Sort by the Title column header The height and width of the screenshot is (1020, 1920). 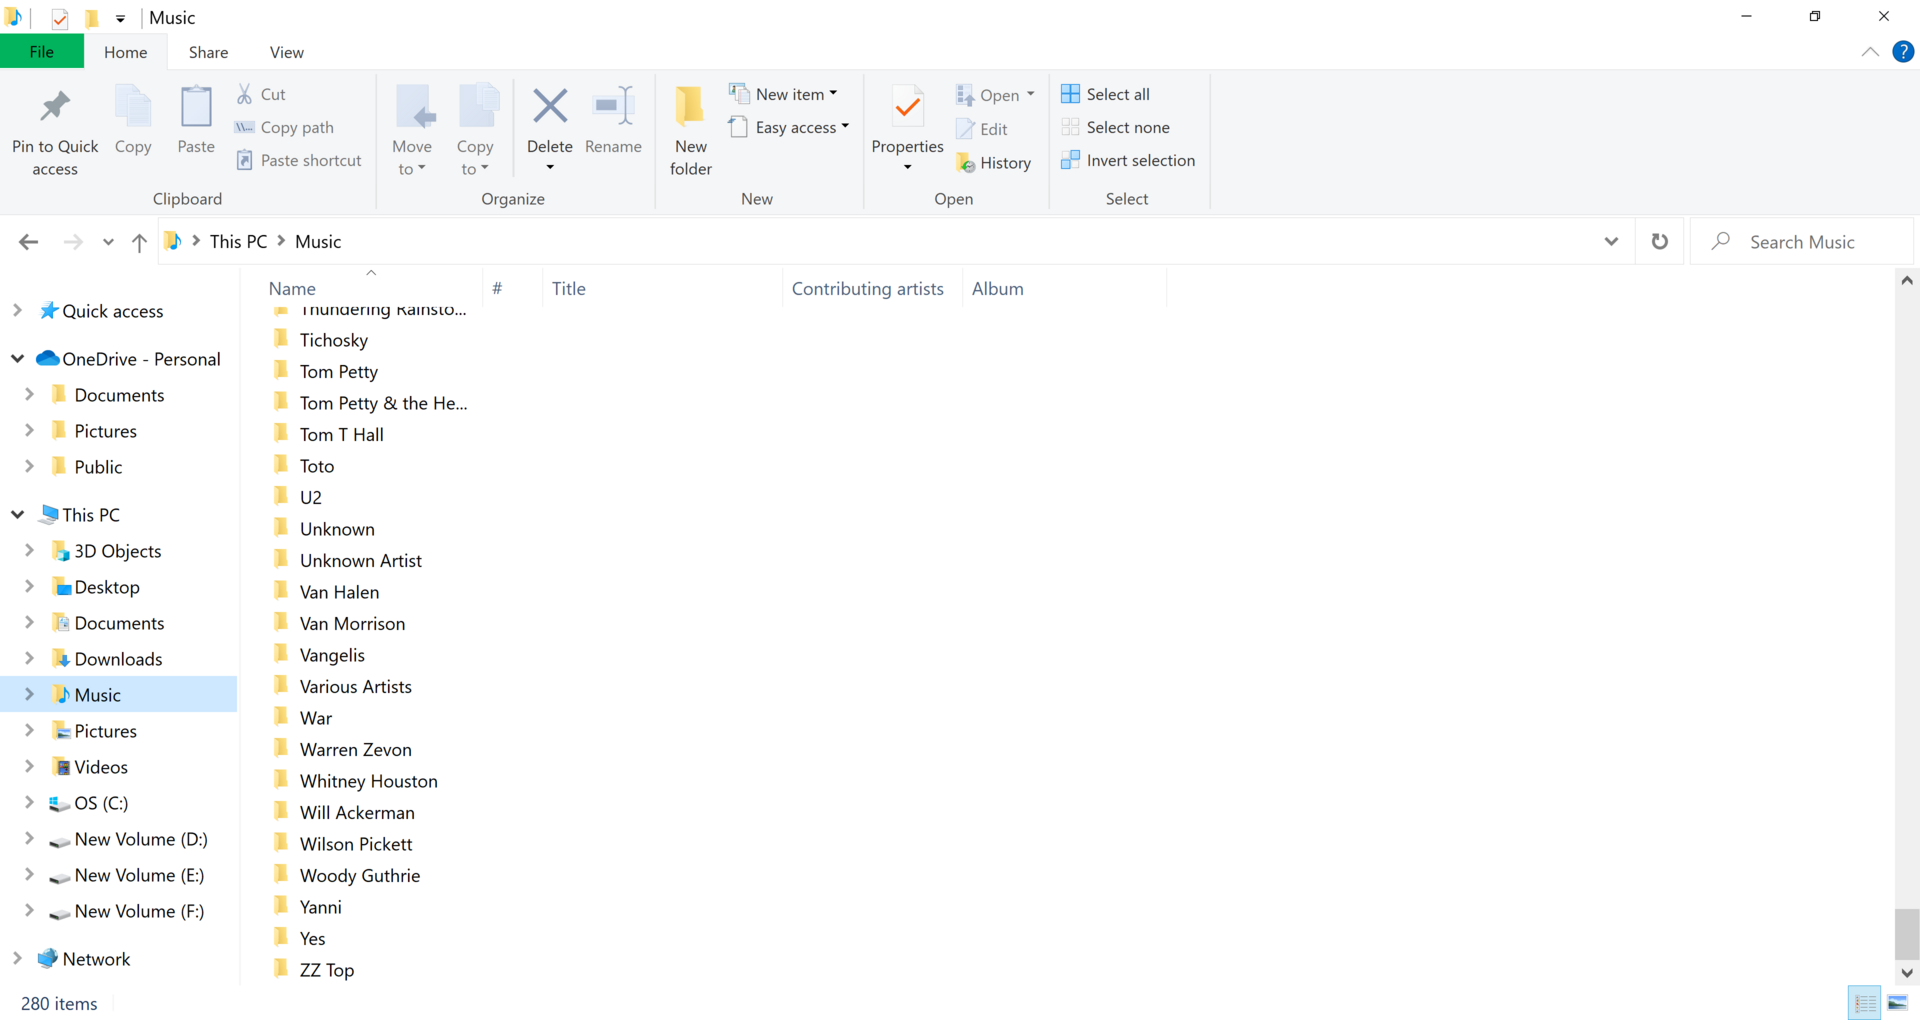[569, 289]
